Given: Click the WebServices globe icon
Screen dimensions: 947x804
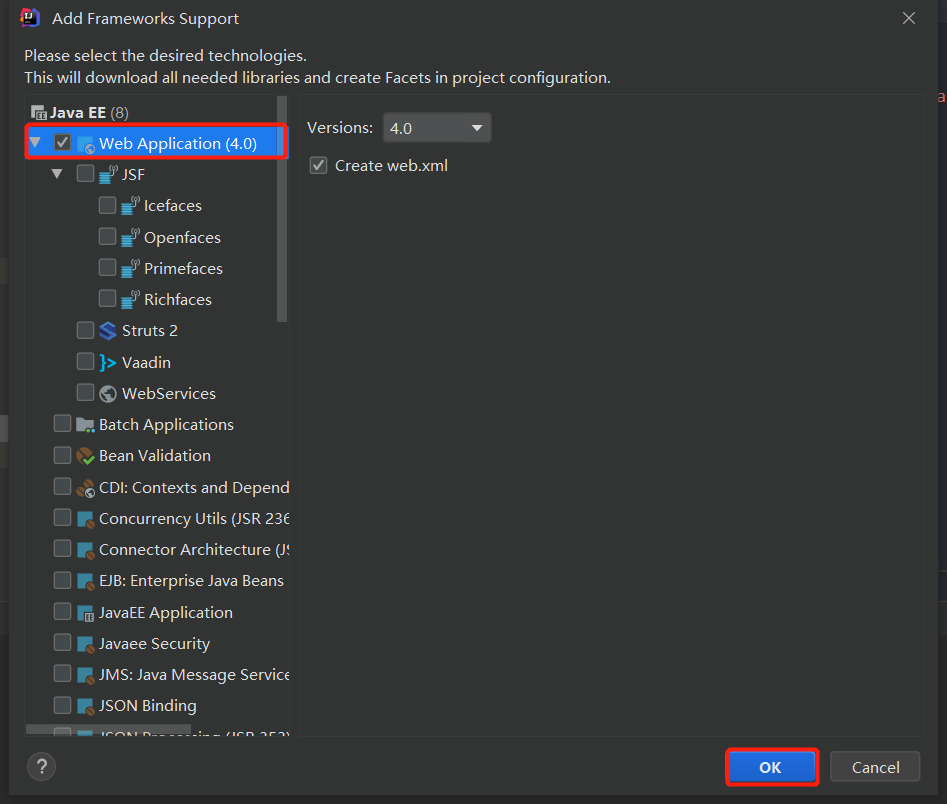Looking at the screenshot, I should point(109,393).
